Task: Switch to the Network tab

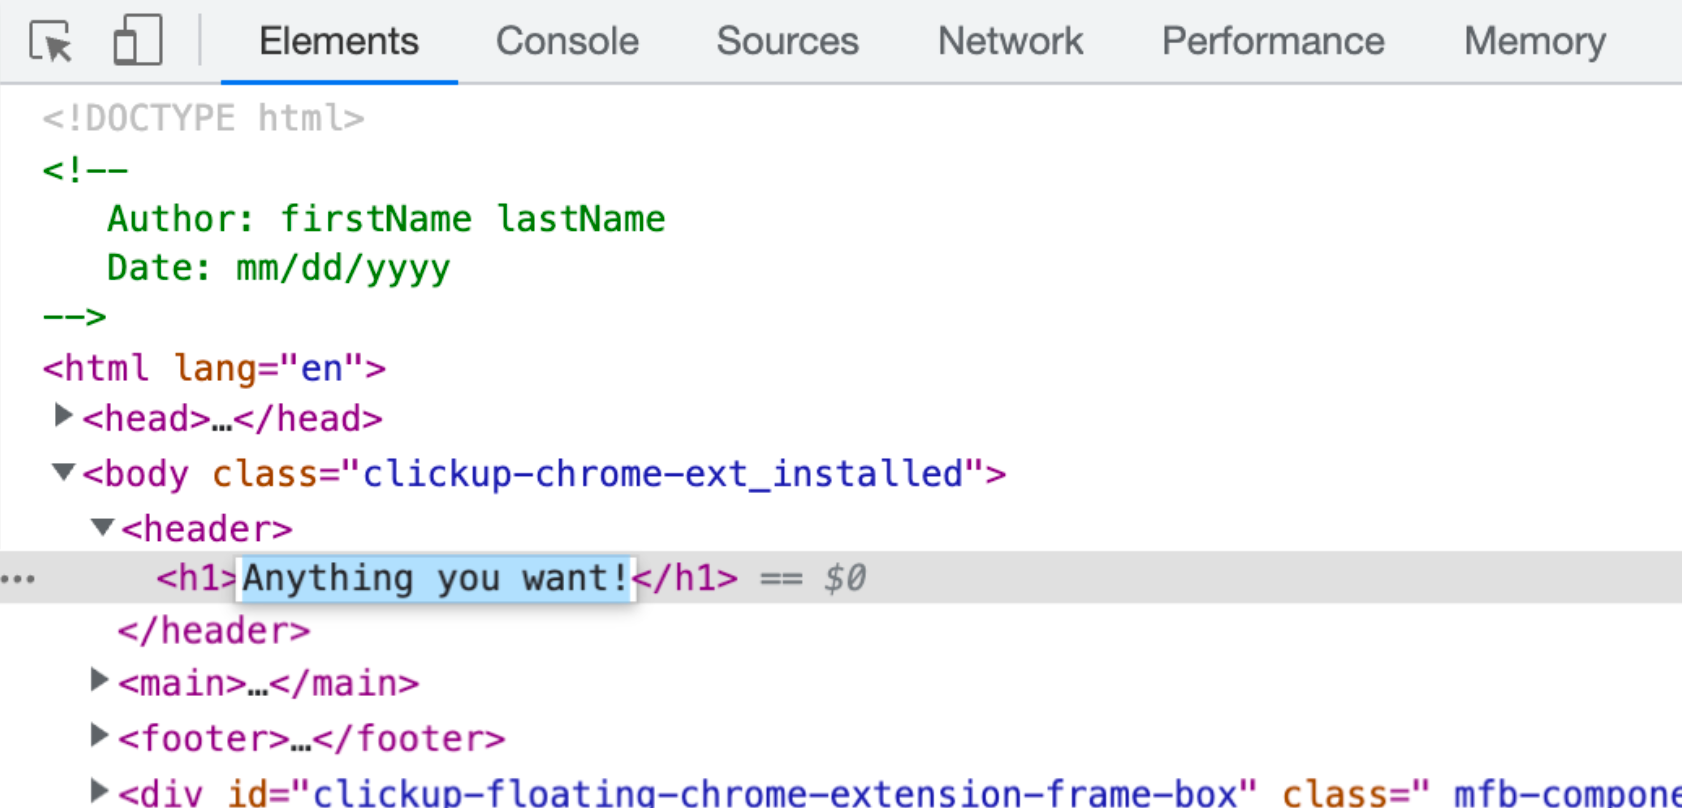Action: tap(1010, 41)
